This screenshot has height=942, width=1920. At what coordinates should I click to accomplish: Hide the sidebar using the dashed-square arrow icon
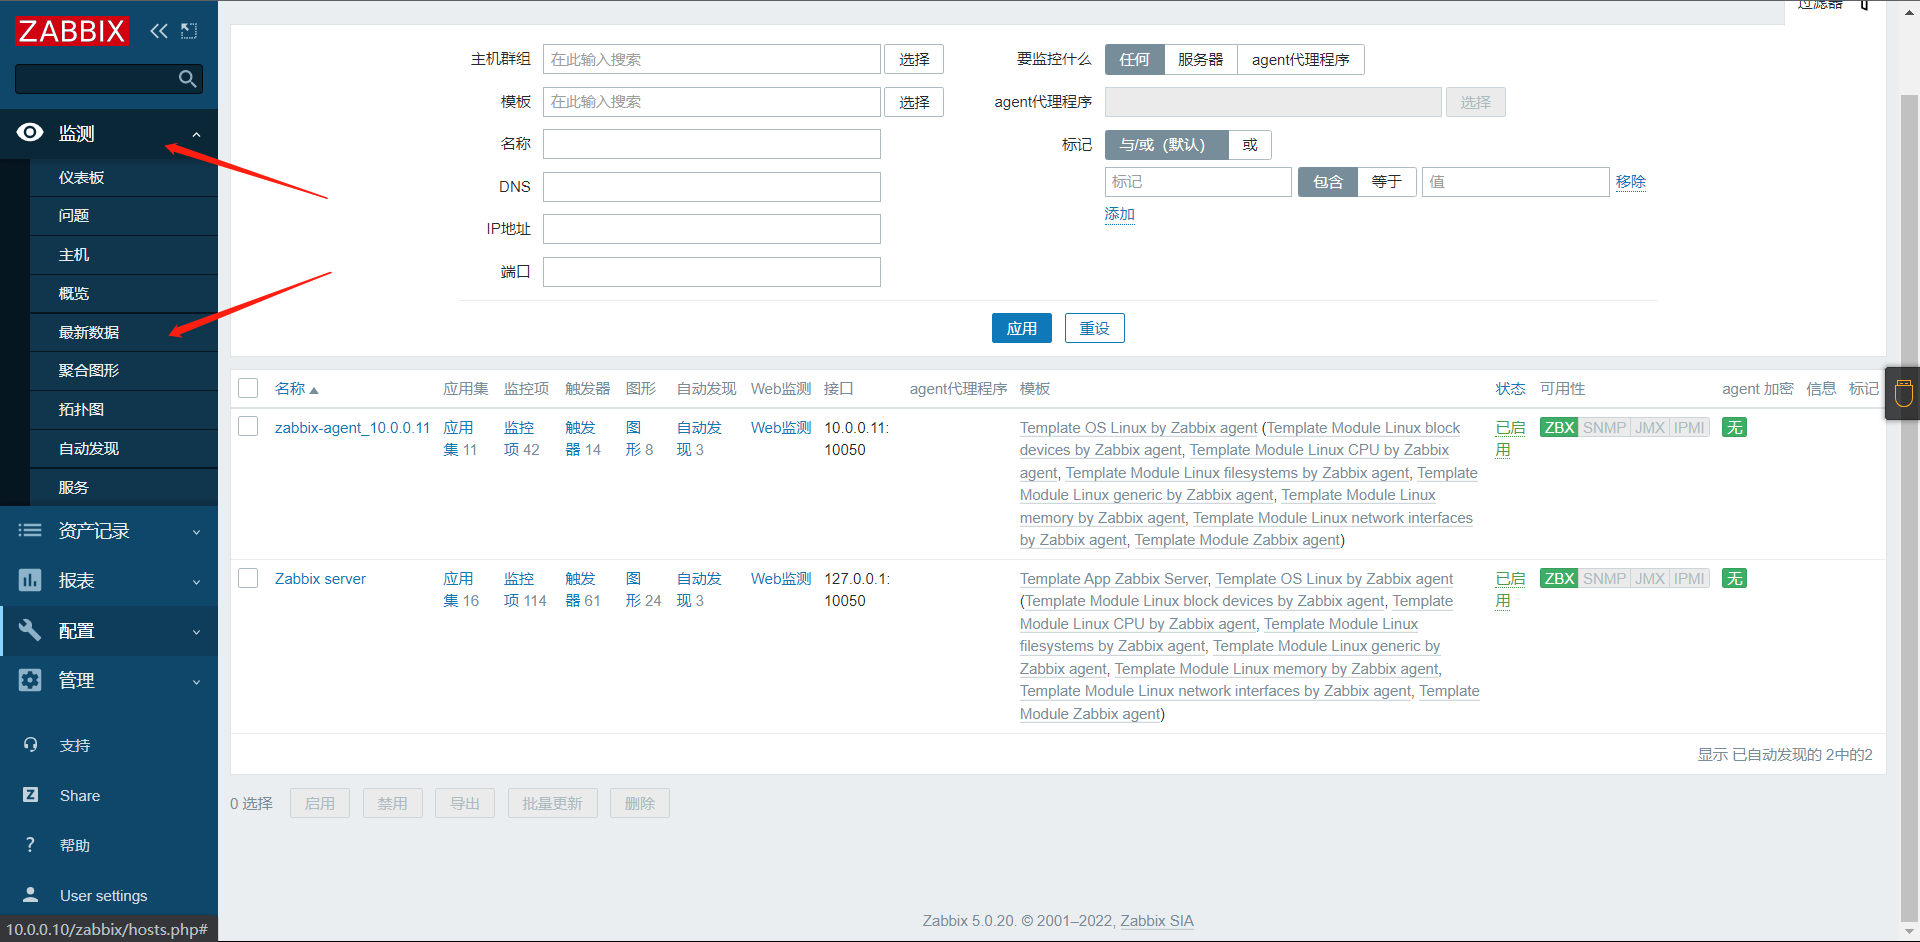189,31
